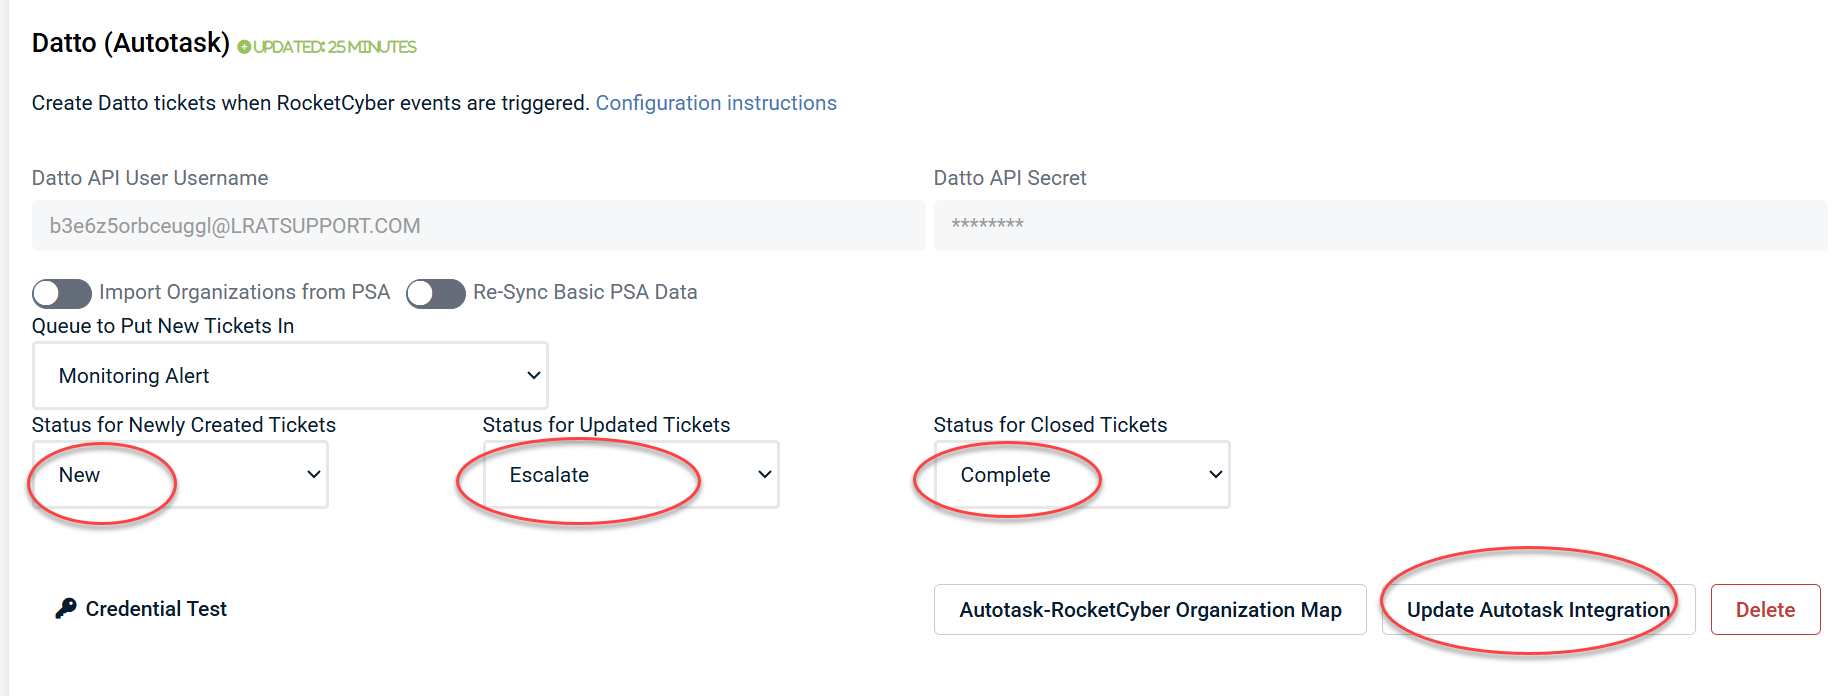Image resolution: width=1834 pixels, height=696 pixels.
Task: Toggle the Re-Sync Basic PSA Data switch
Action: 436,293
